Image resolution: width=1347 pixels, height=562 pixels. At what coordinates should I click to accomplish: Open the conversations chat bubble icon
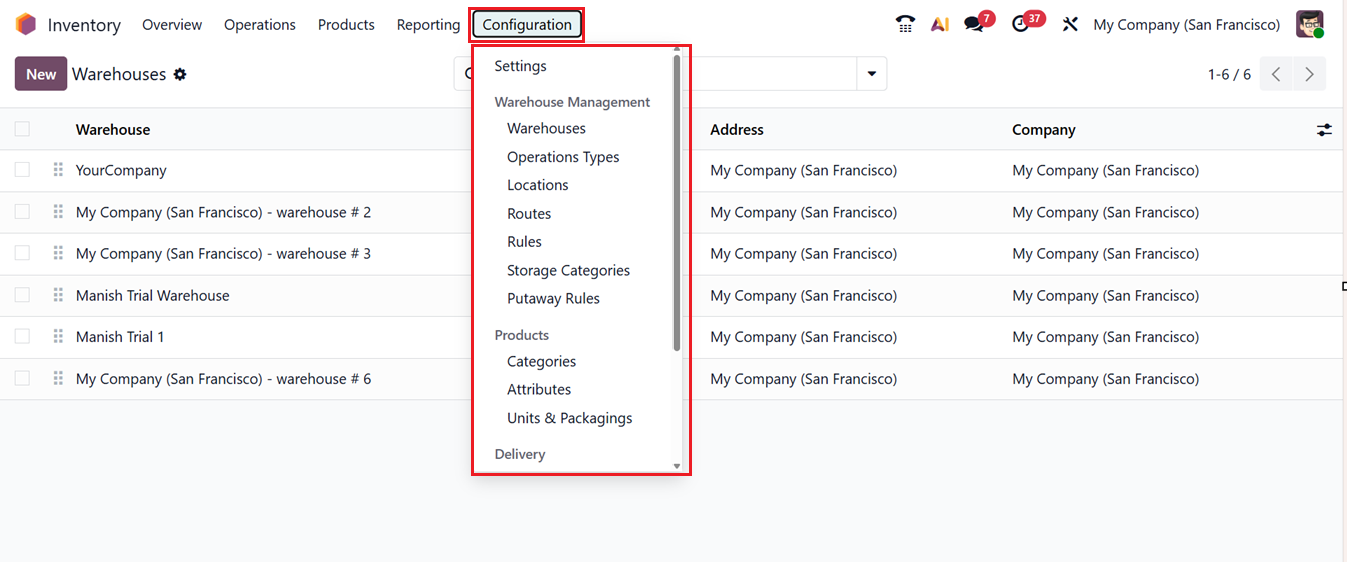click(x=974, y=25)
